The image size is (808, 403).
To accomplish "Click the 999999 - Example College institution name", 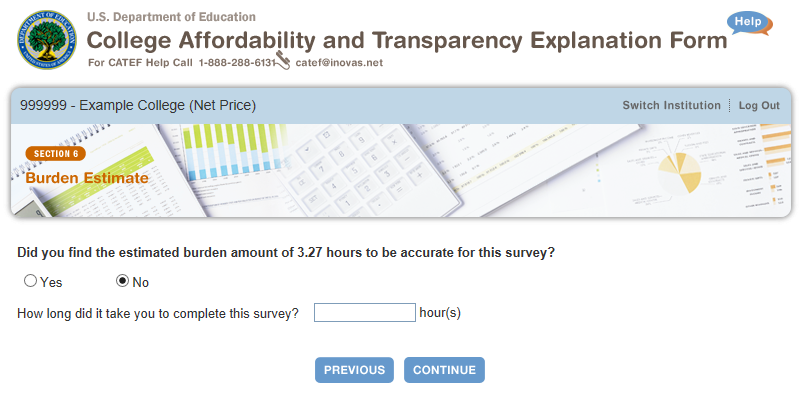I will [x=138, y=105].
